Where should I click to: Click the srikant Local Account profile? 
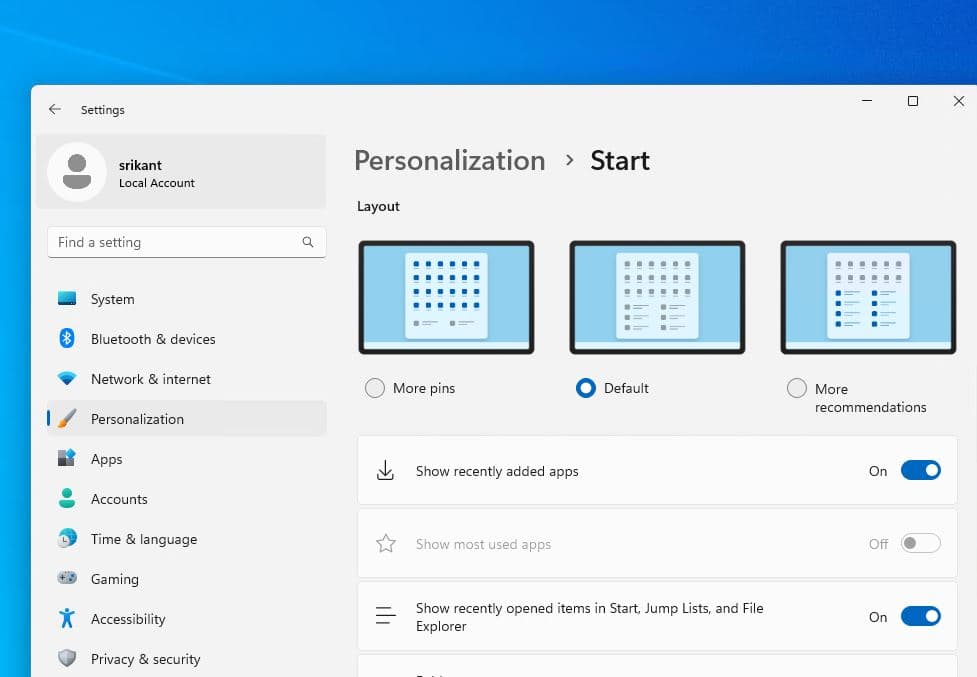(181, 172)
